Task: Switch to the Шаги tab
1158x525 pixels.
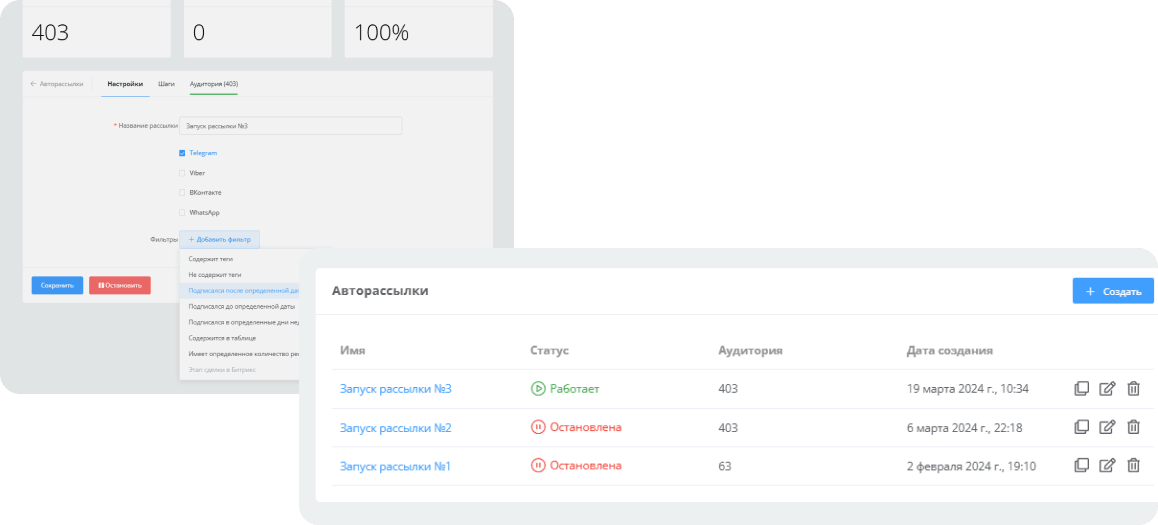Action: pos(166,84)
